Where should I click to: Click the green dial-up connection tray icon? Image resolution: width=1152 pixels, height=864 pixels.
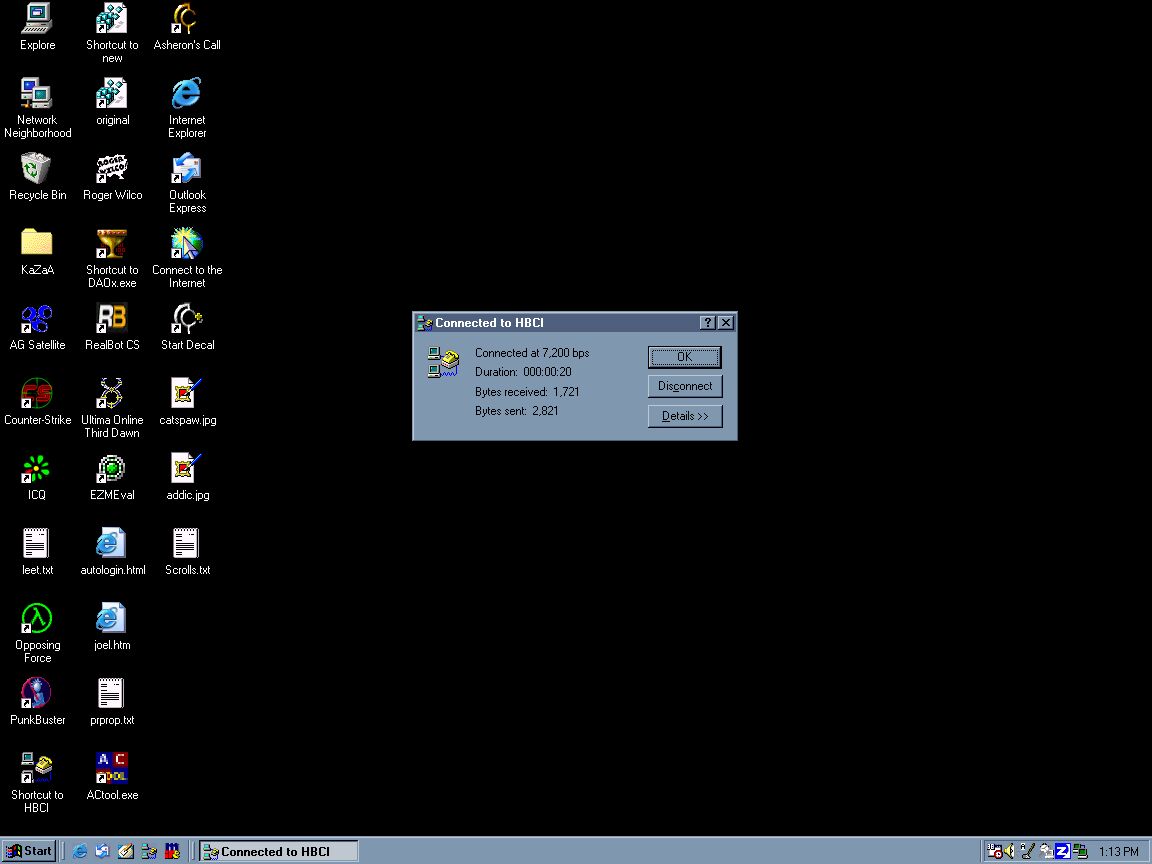[x=1080, y=852]
